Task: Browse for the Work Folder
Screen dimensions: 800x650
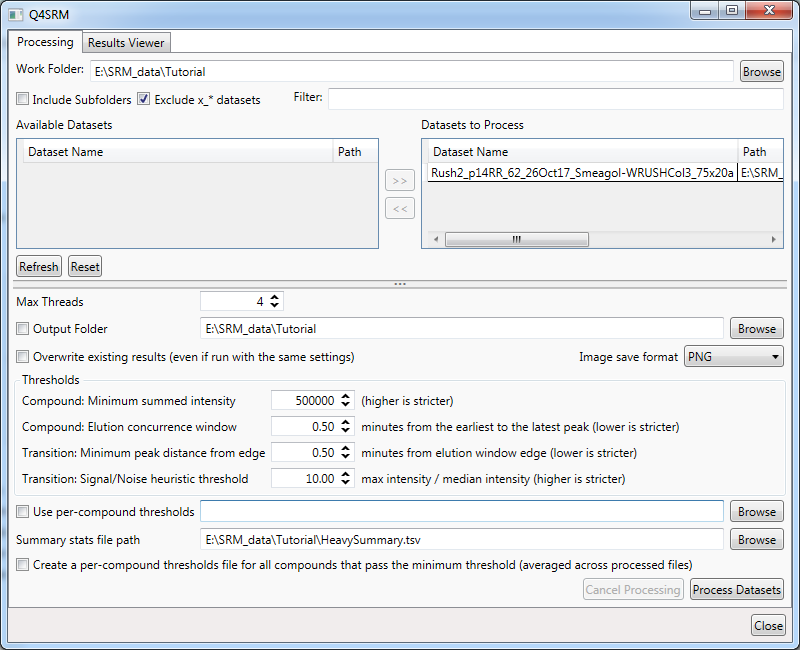Action: (762, 71)
